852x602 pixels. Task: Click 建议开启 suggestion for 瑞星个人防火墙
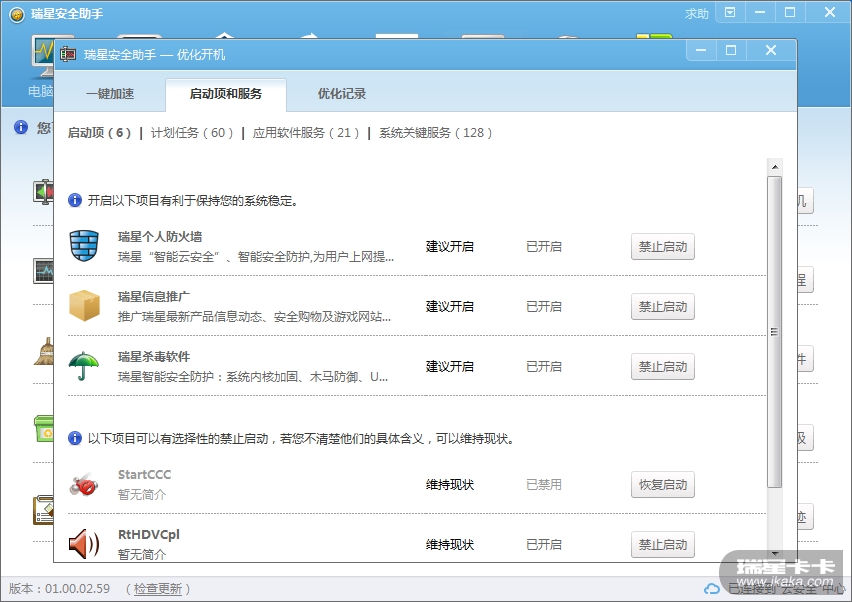click(450, 247)
